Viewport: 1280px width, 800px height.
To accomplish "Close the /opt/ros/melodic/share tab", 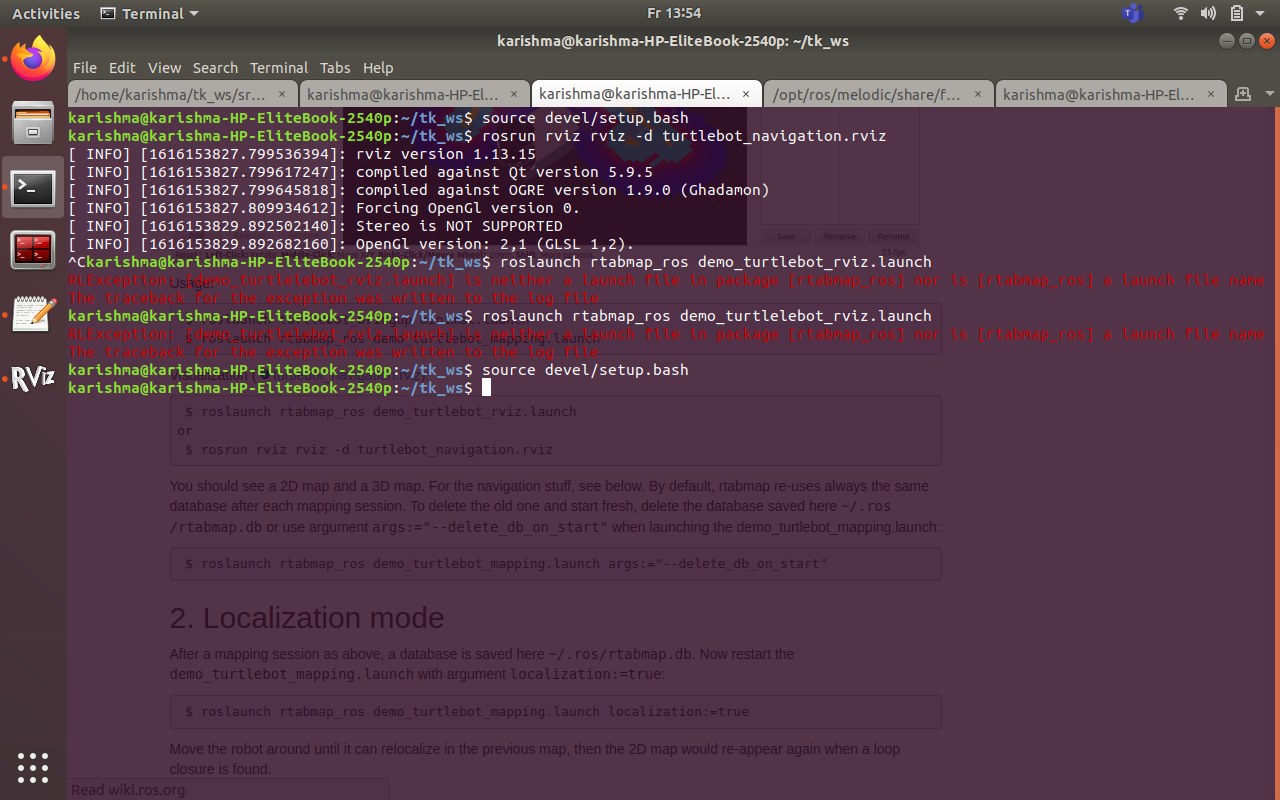I will point(977,95).
